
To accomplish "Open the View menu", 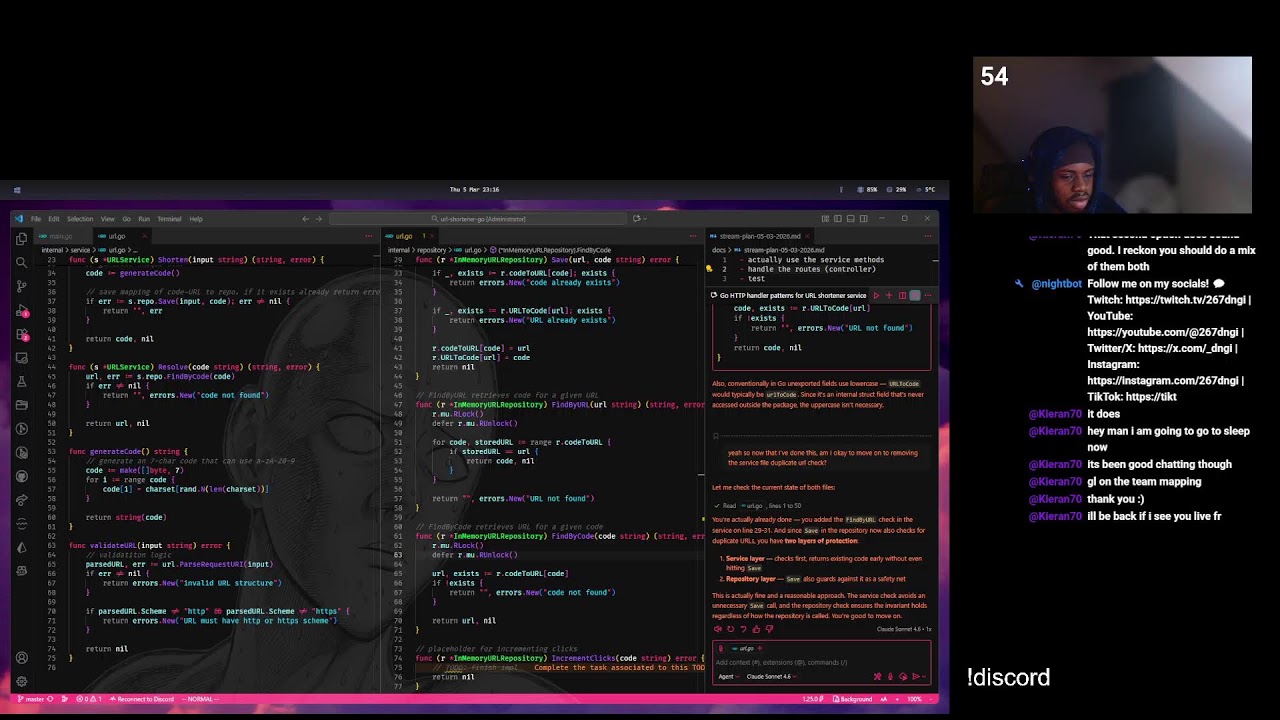I will [107, 219].
